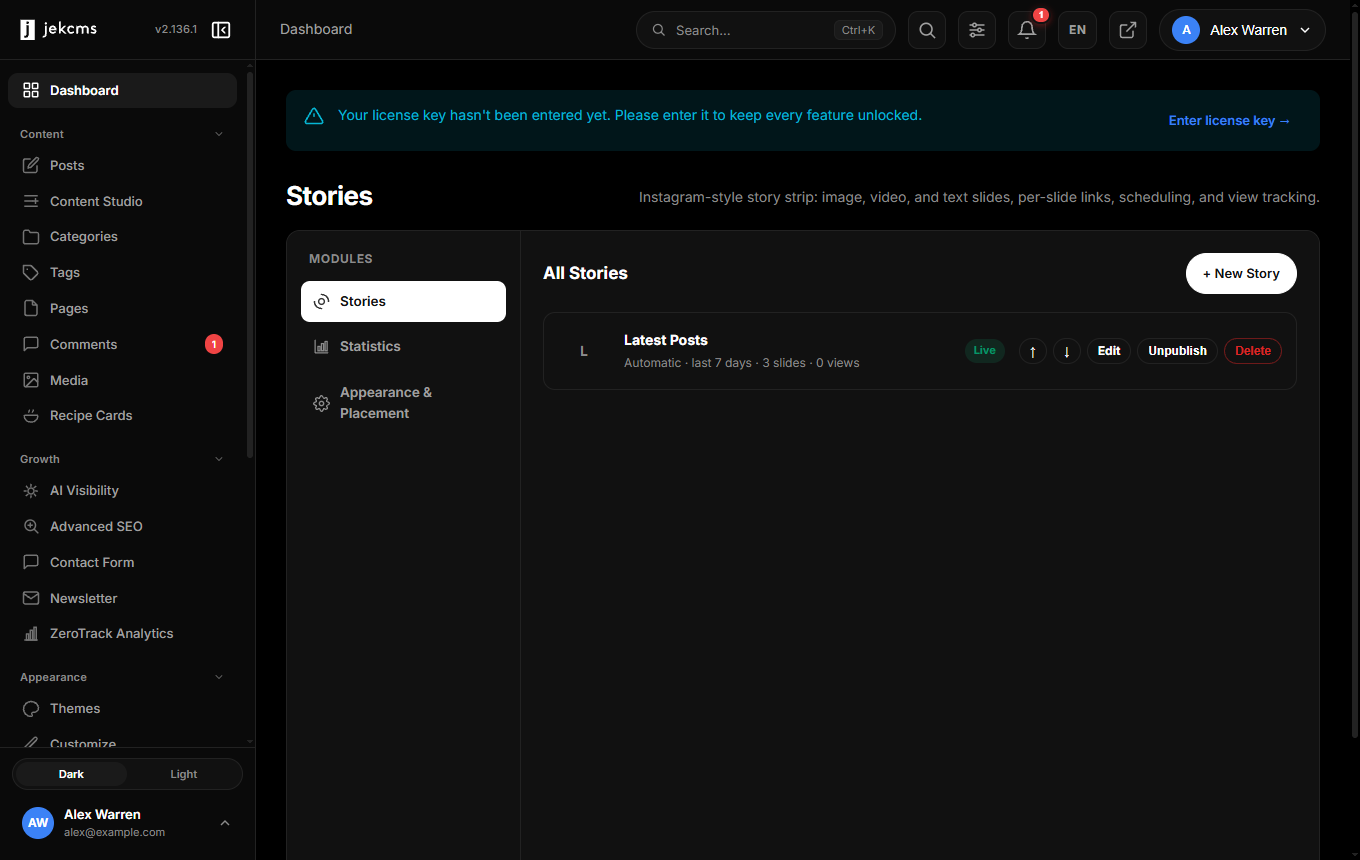Click the Newsletter envelope icon

click(31, 598)
